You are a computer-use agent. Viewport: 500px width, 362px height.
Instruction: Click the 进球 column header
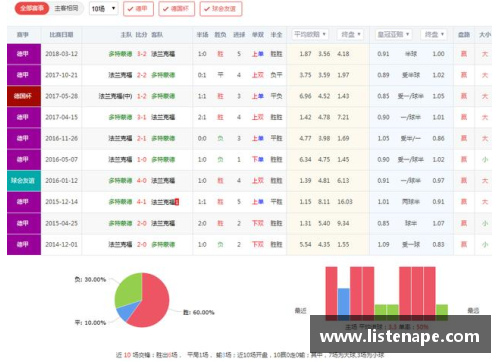coord(239,35)
